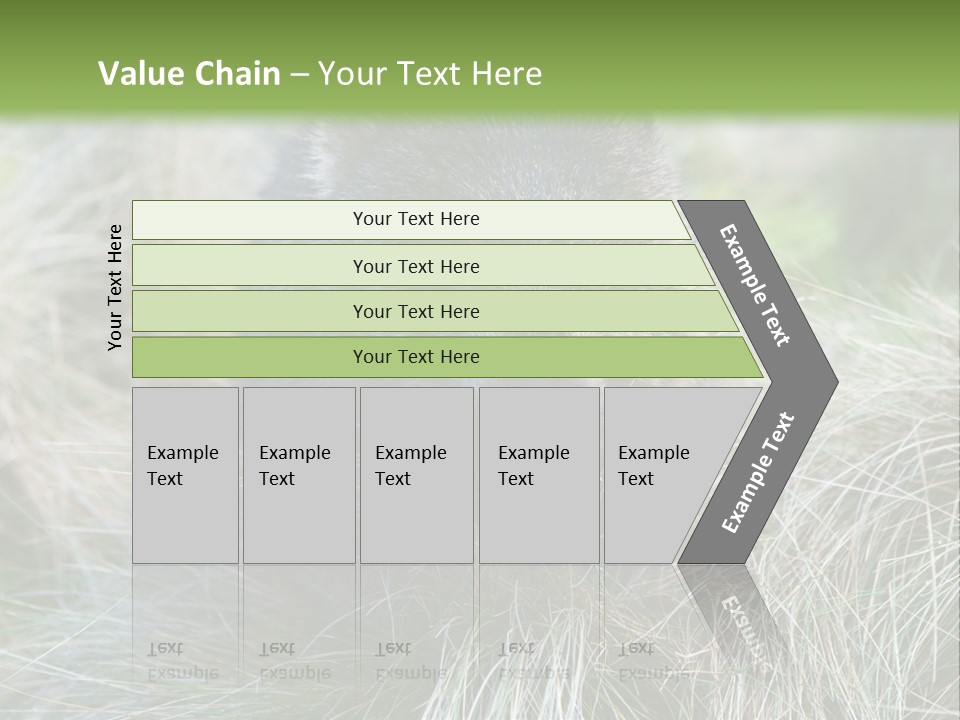The height and width of the screenshot is (720, 960).
Task: Click the second gray 'Example Text' box
Action: (x=298, y=475)
